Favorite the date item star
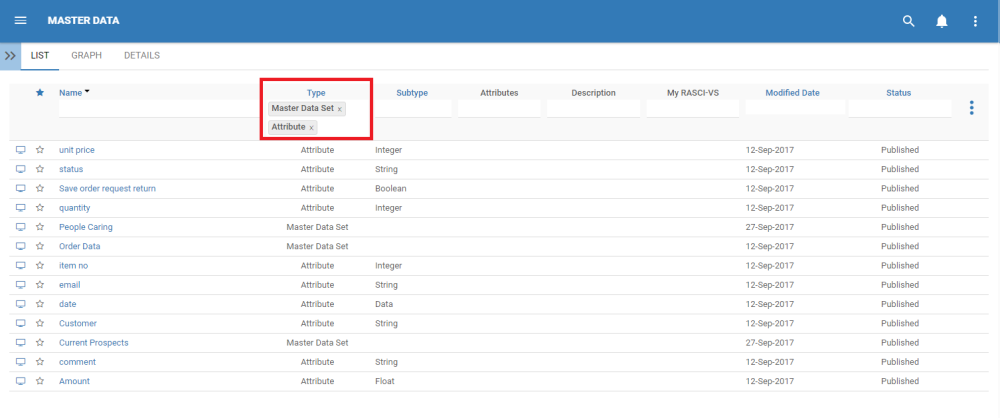The width and height of the screenshot is (1000, 418). tap(40, 304)
